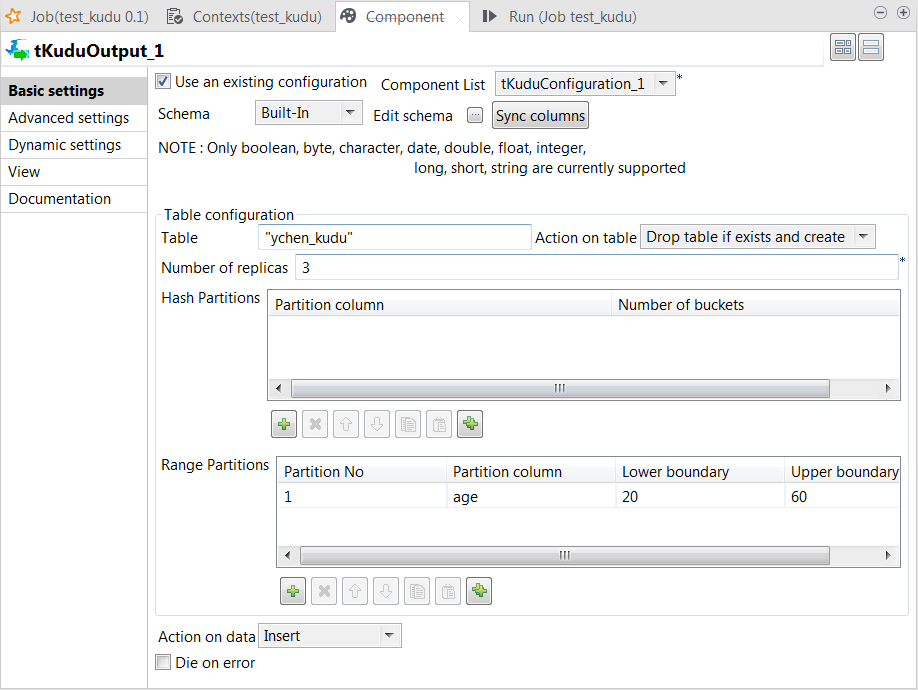Open the Component List dropdown

click(664, 84)
